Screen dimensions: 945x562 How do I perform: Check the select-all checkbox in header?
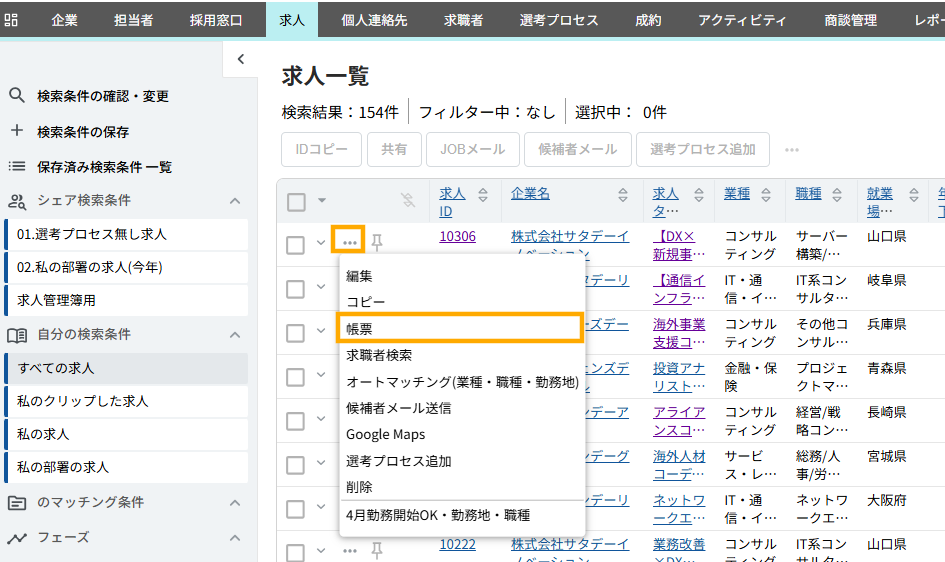[x=296, y=202]
